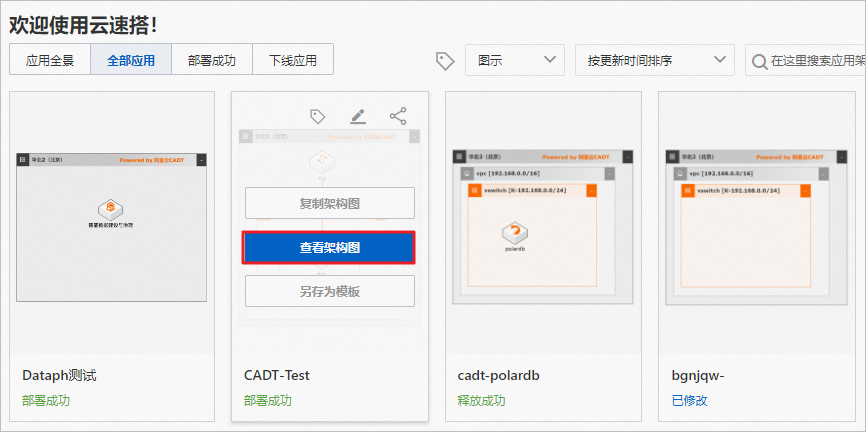Click the cadt-polardb application name
Screen dimensions: 866x432
click(499, 376)
